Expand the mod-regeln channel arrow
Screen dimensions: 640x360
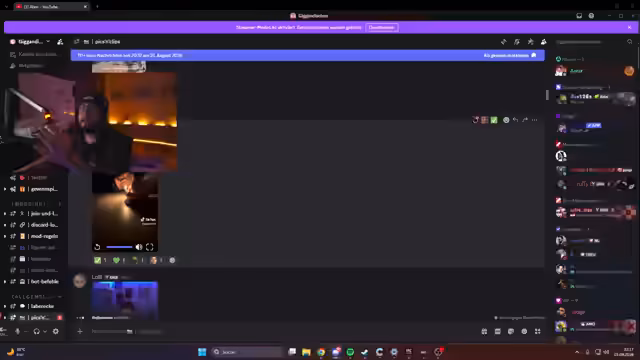pos(5,236)
